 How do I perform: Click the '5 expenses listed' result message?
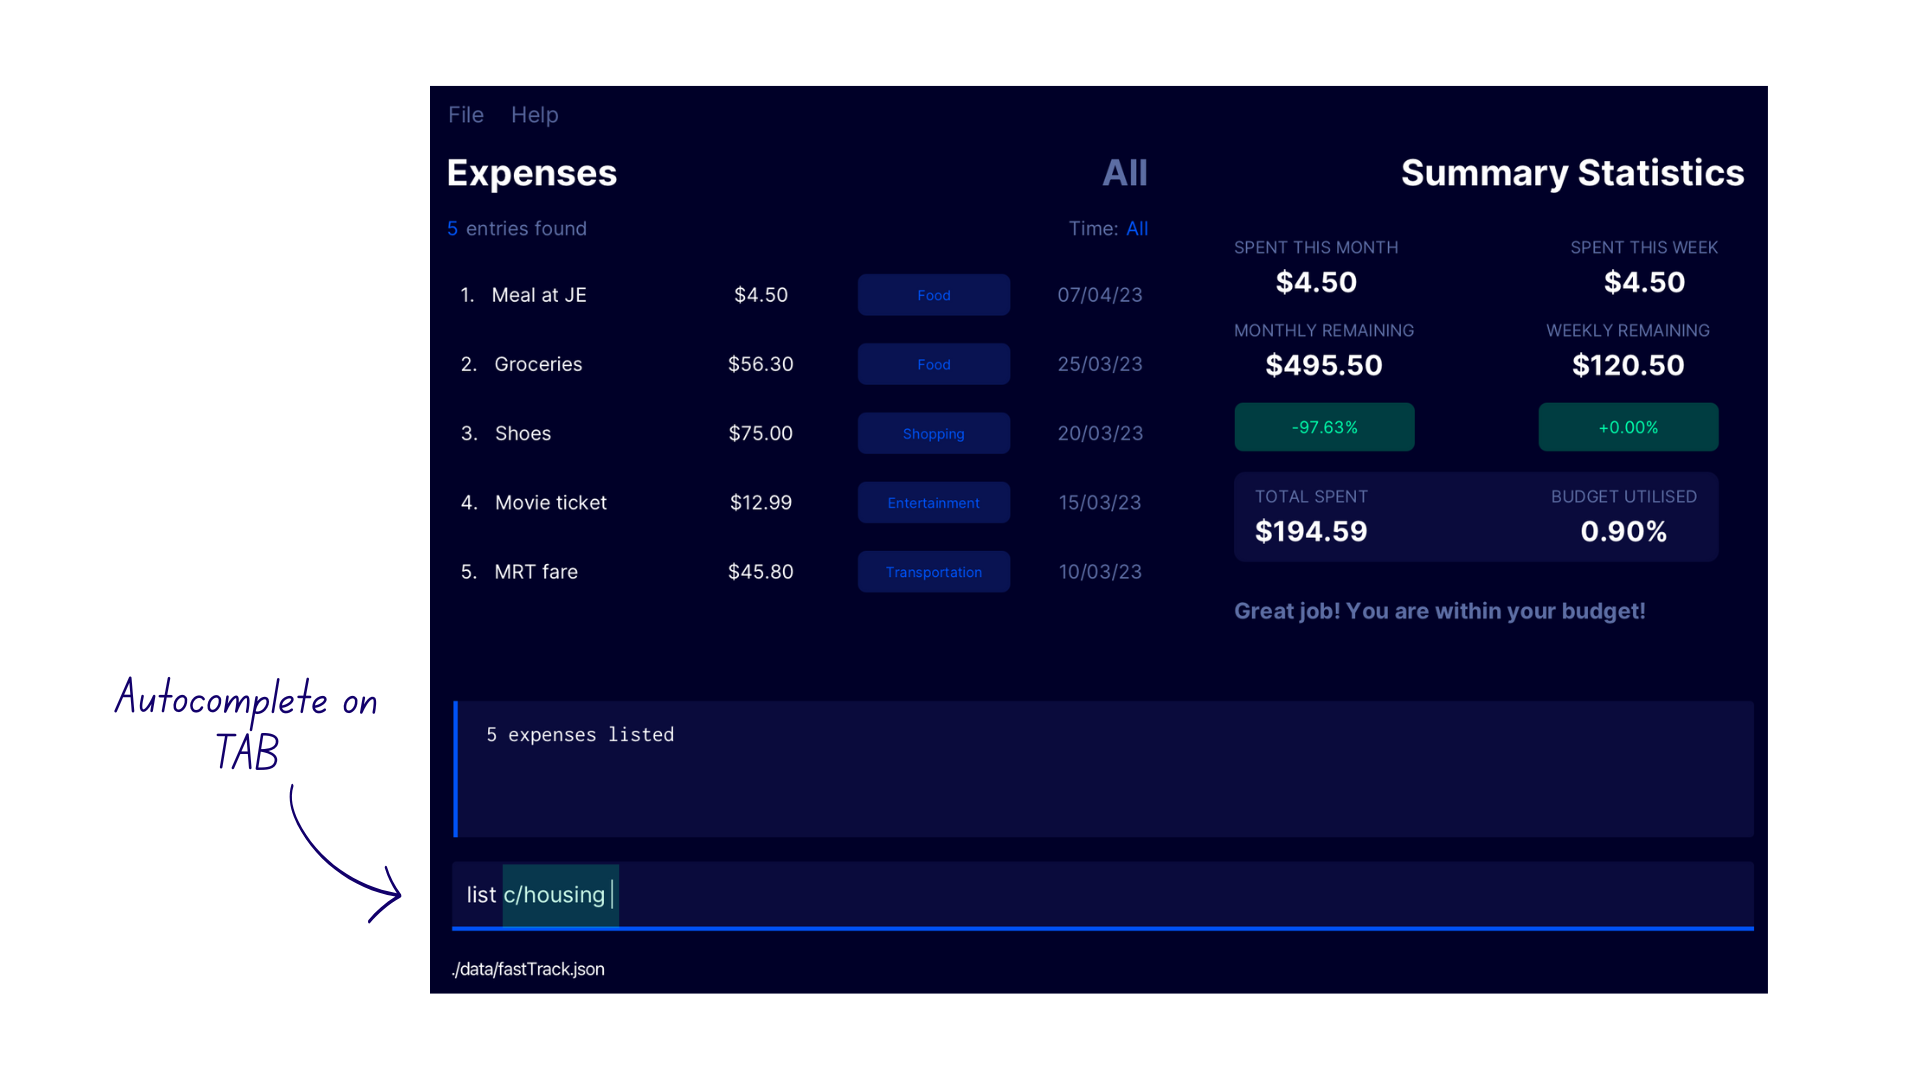tap(580, 735)
